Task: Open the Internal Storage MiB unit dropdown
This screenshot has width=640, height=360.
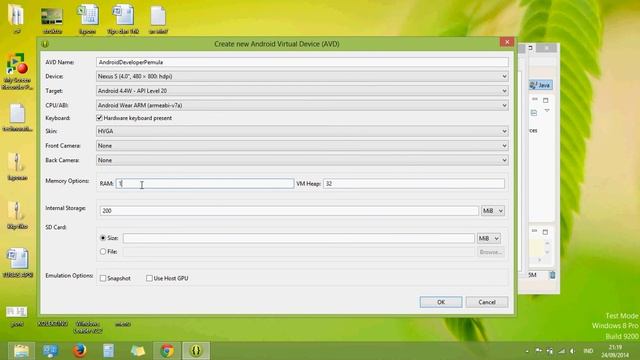Action: click(x=493, y=211)
